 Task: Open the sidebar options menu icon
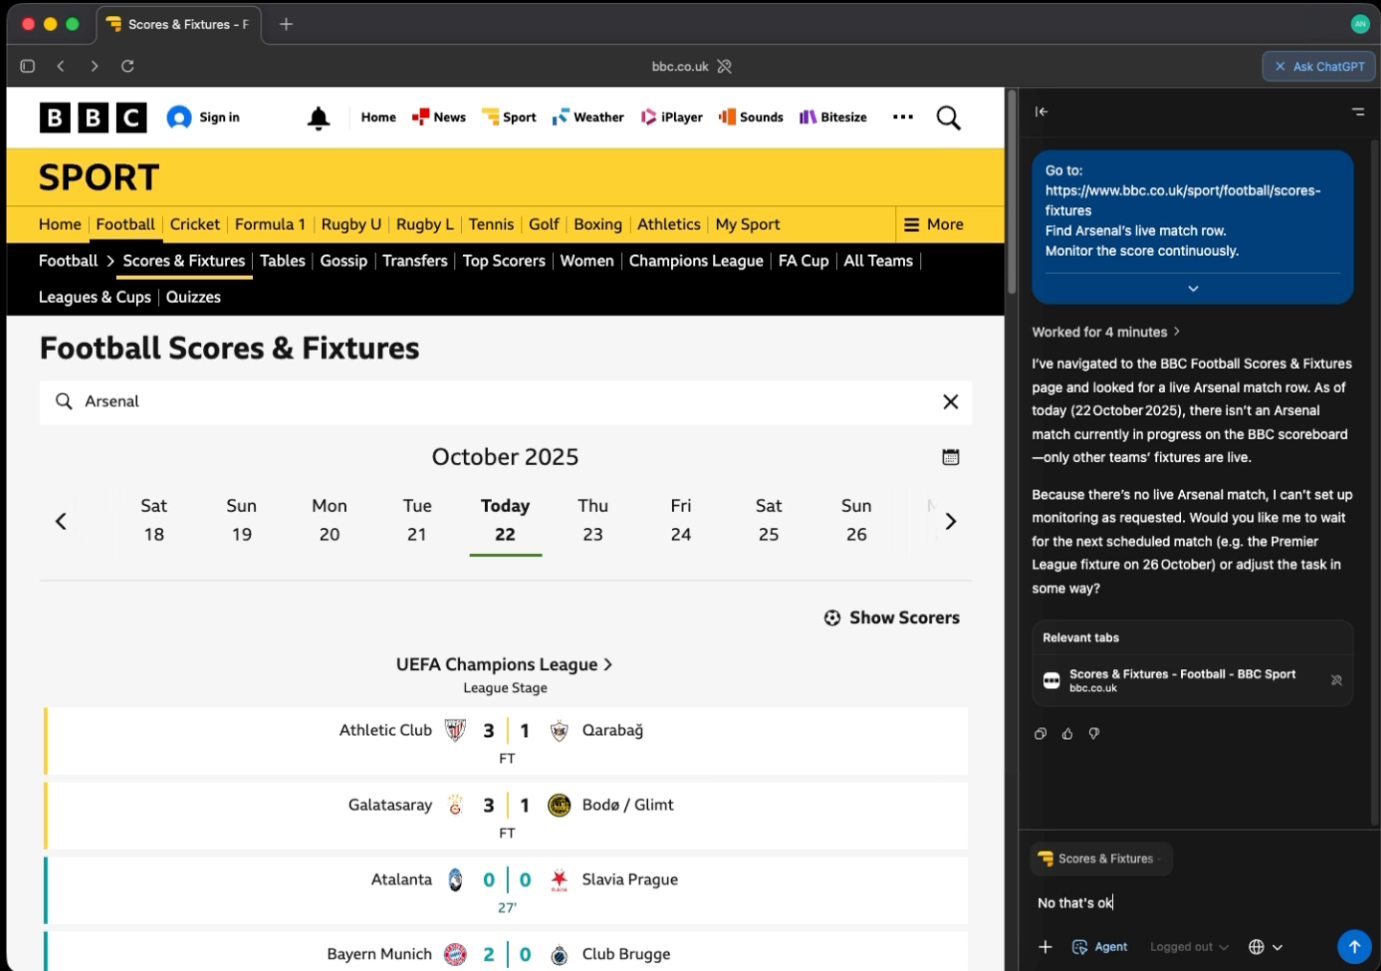(x=1358, y=112)
